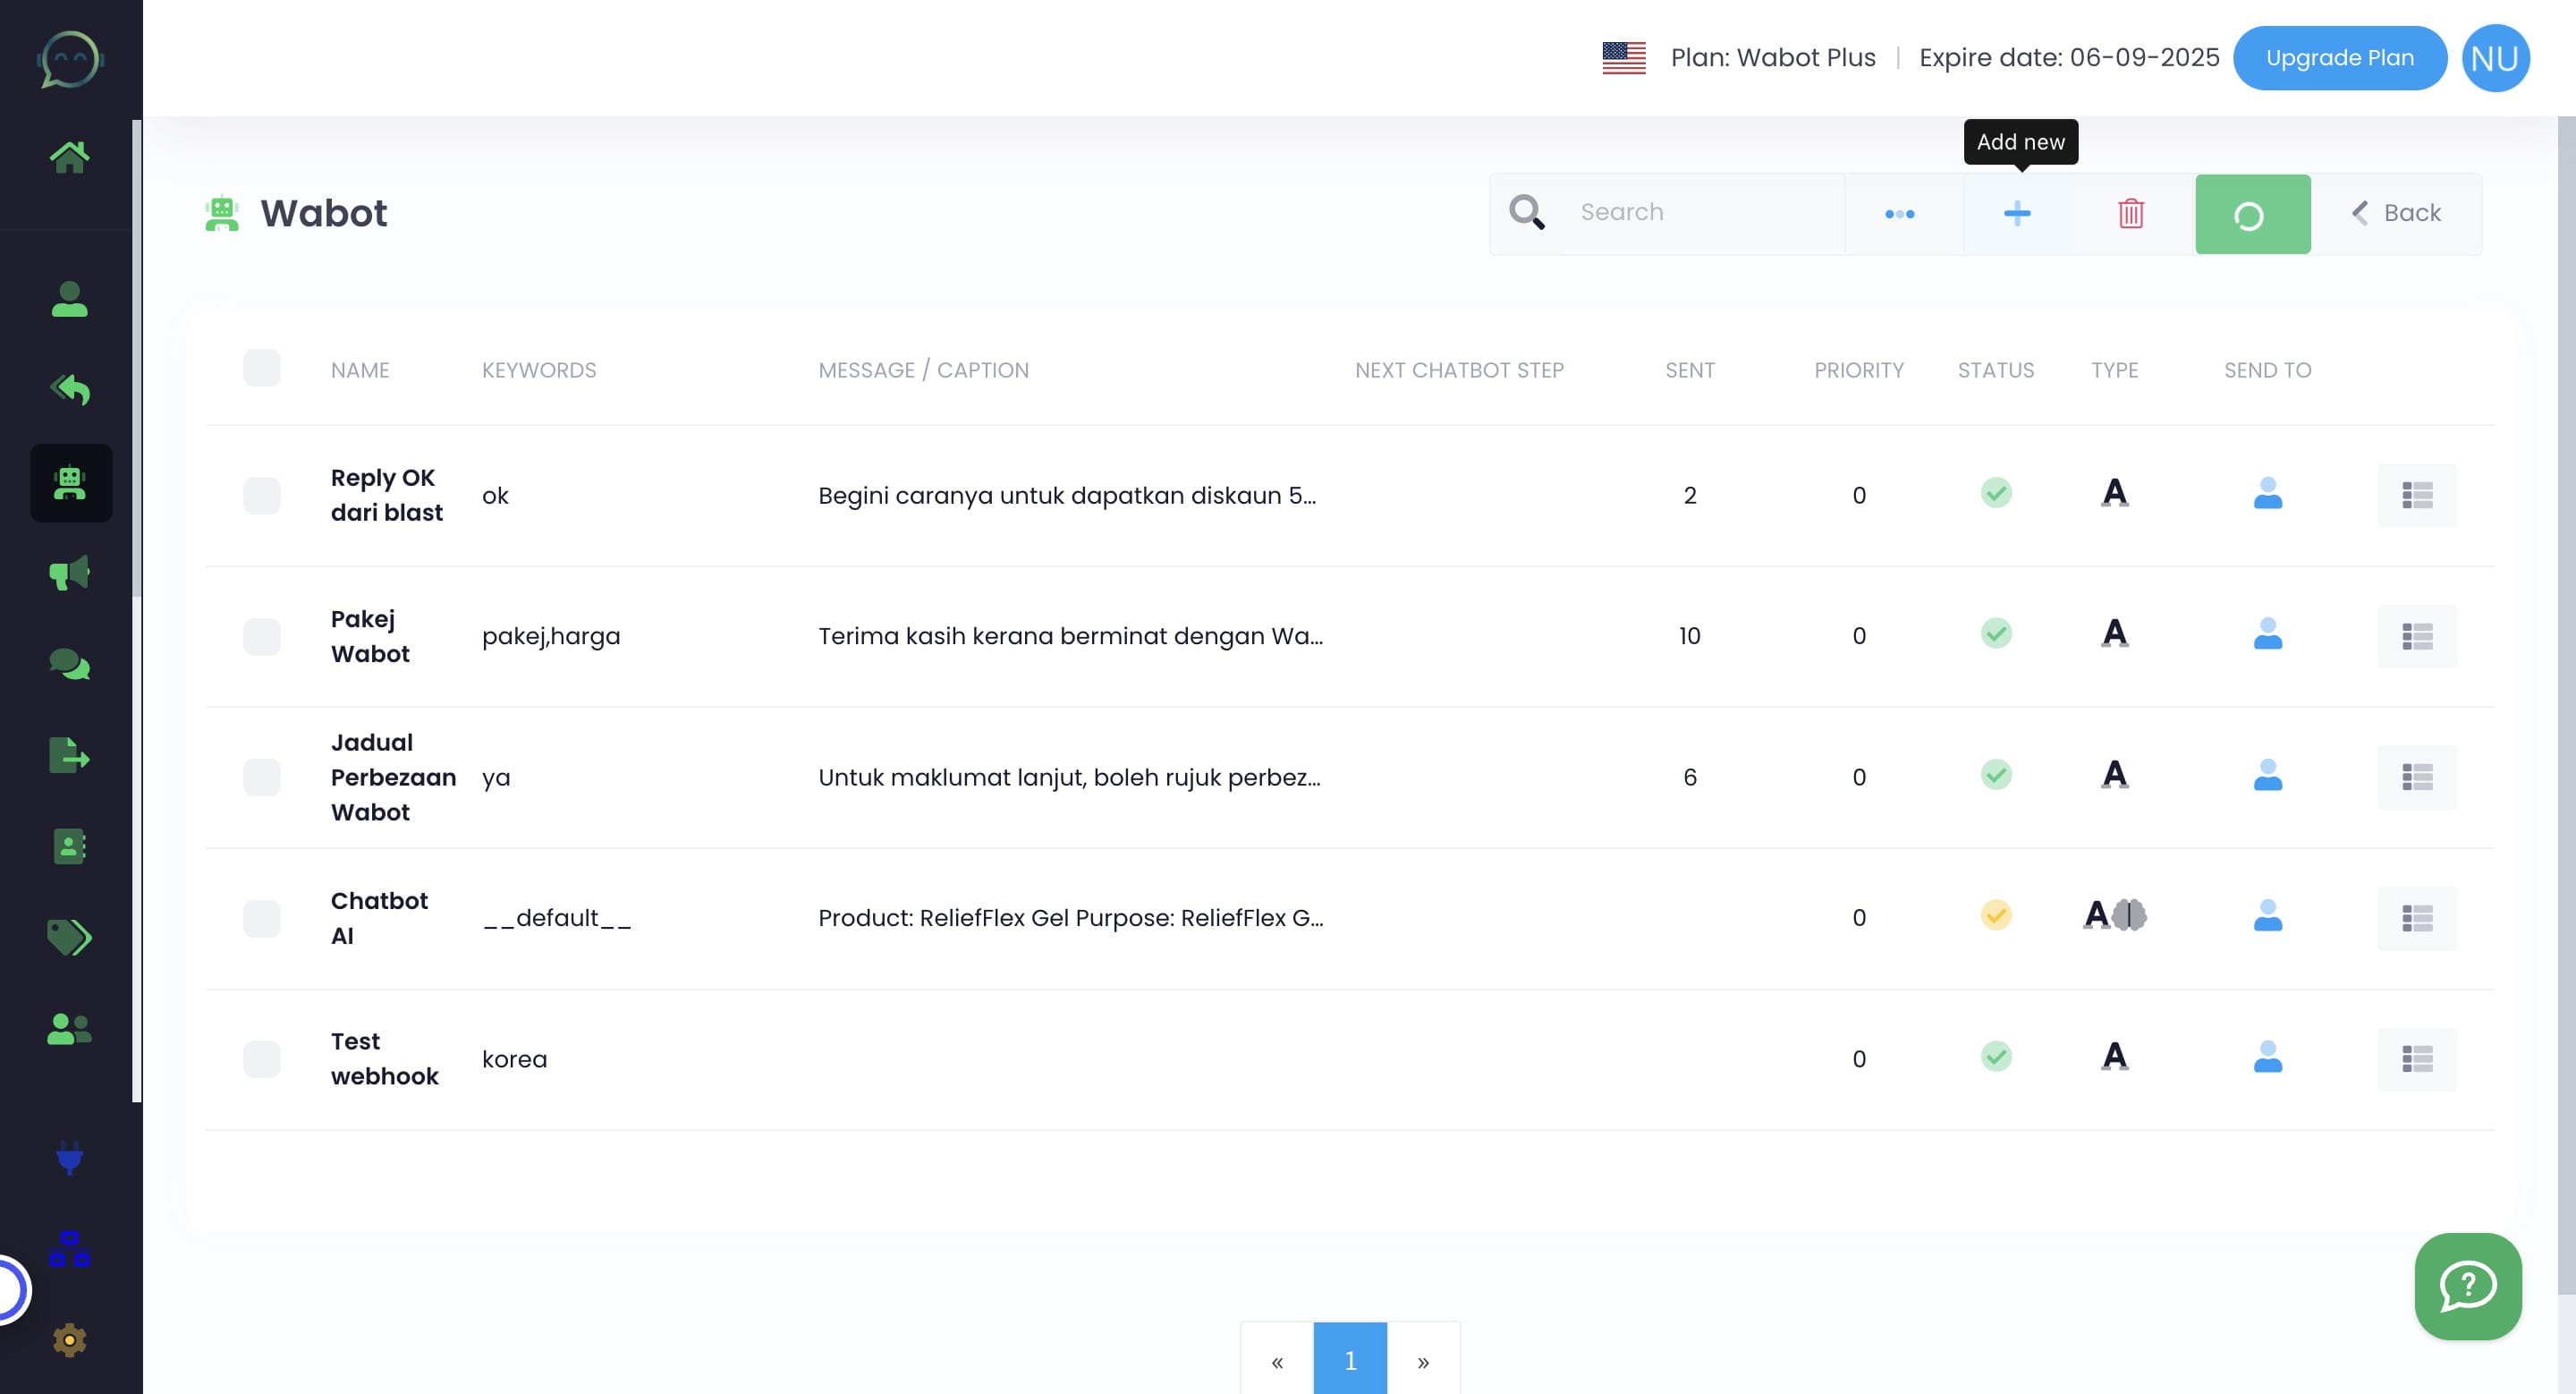Viewport: 2576px width, 1394px height.
Task: Open the settings gear sidebar icon
Action: tap(69, 1340)
